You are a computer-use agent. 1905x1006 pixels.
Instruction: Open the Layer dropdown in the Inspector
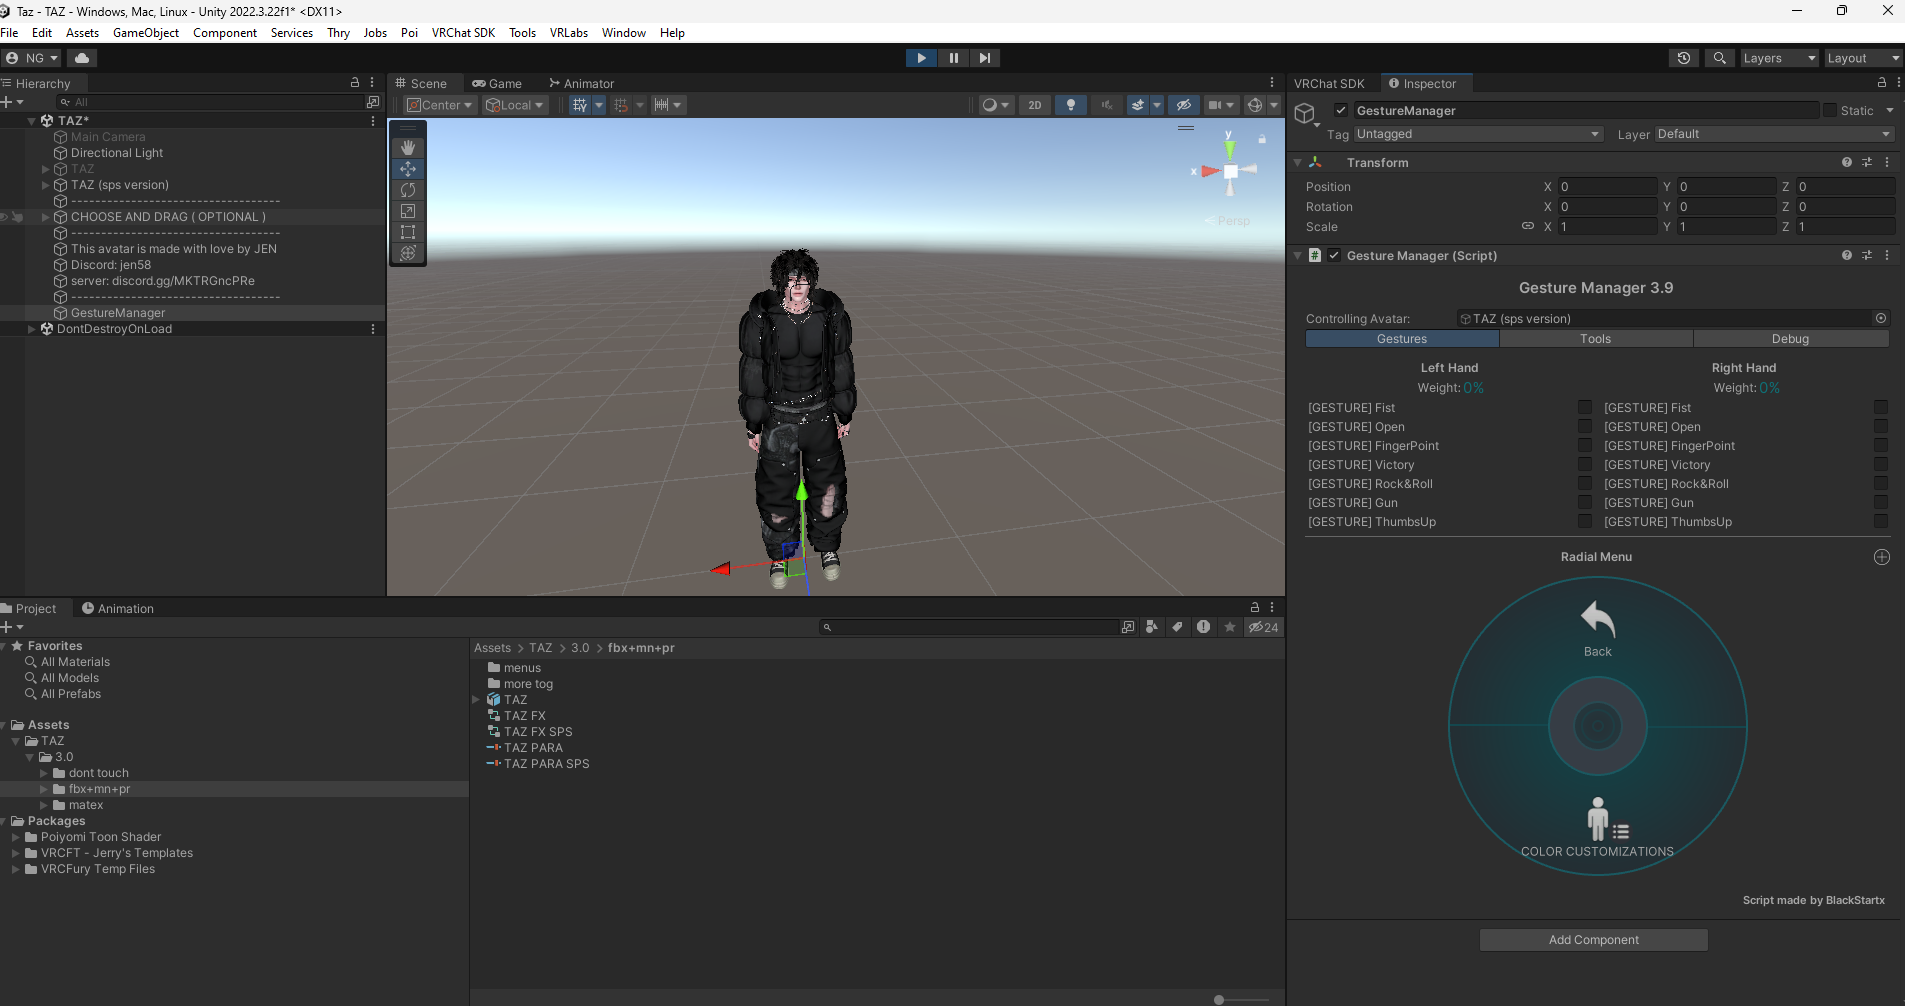tap(1774, 134)
